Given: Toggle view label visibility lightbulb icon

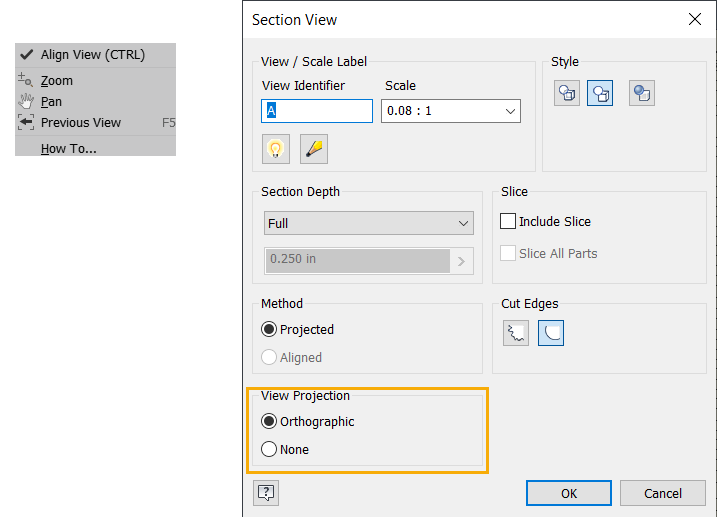Looking at the screenshot, I should pyautogui.click(x=275, y=149).
